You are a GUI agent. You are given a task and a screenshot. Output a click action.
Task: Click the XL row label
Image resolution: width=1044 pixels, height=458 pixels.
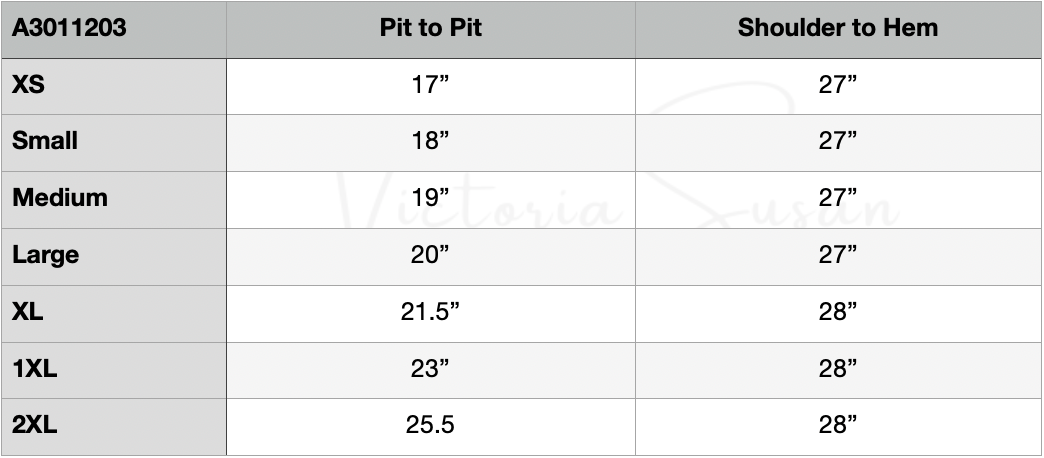click(x=28, y=312)
